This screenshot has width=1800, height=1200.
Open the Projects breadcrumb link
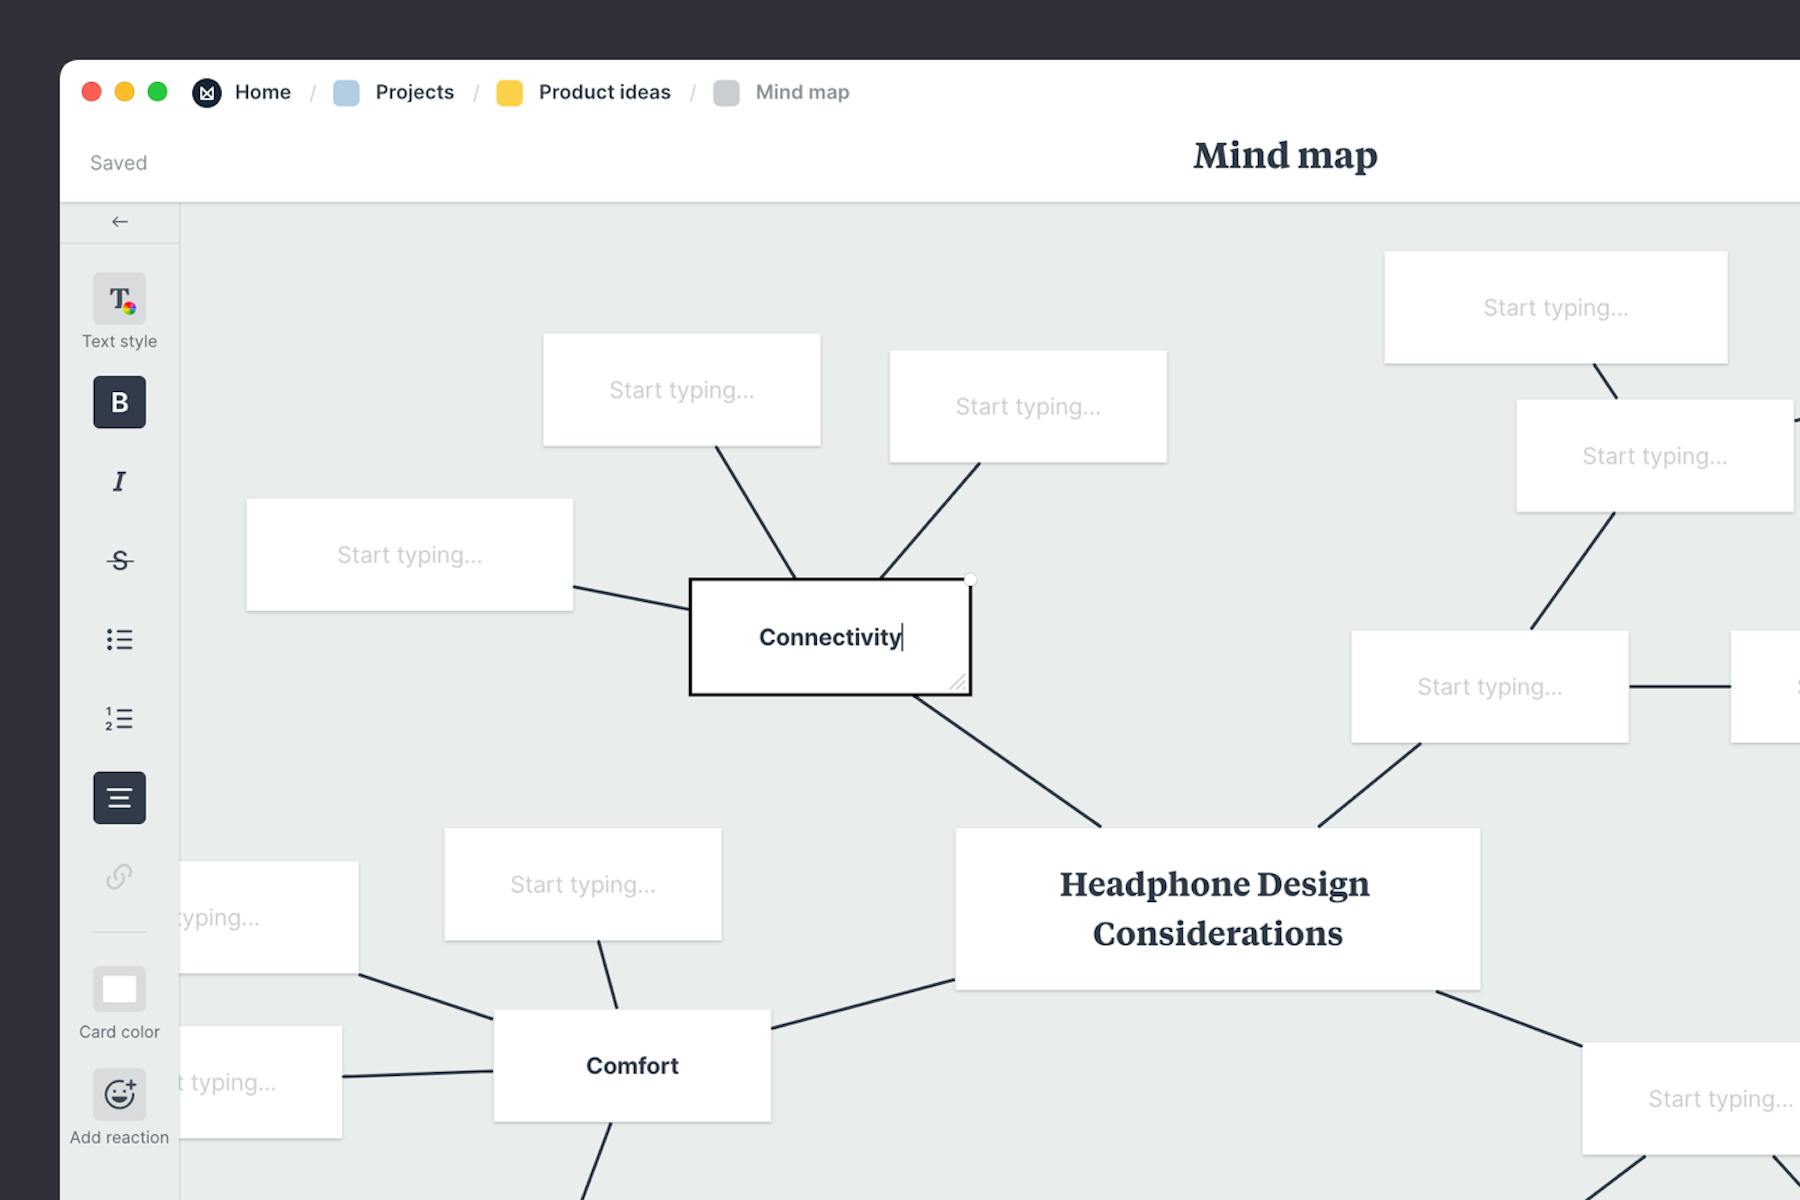[x=414, y=92]
